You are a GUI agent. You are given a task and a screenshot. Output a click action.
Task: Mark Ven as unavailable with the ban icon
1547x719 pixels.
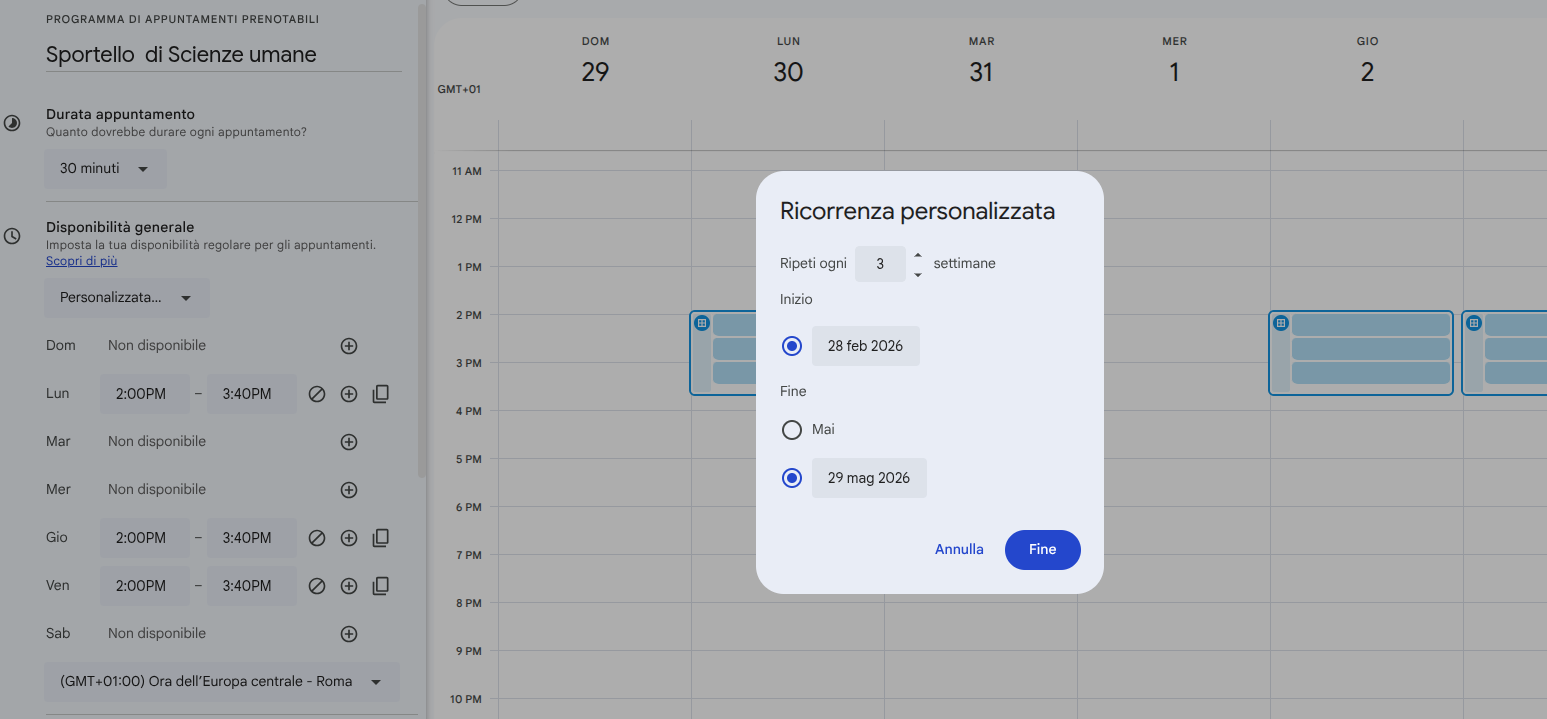[317, 586]
